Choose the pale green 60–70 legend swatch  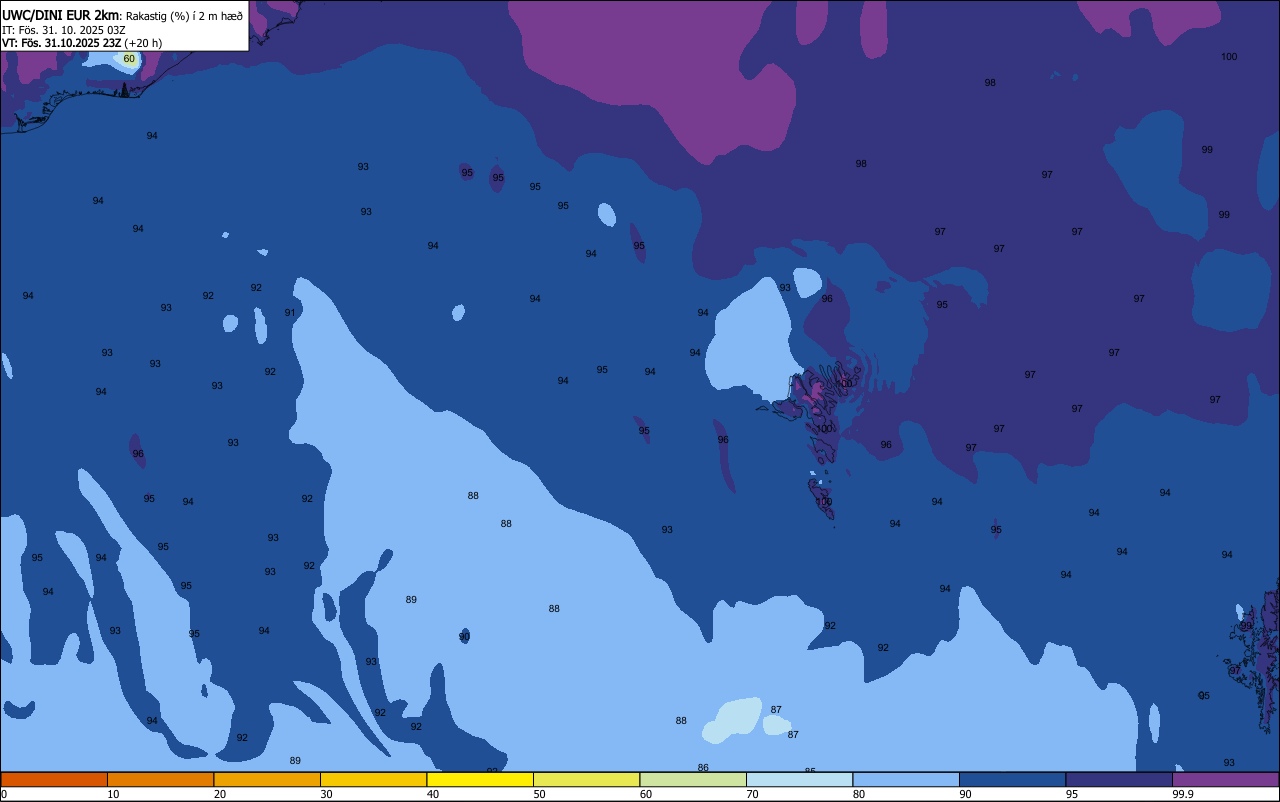coord(693,779)
